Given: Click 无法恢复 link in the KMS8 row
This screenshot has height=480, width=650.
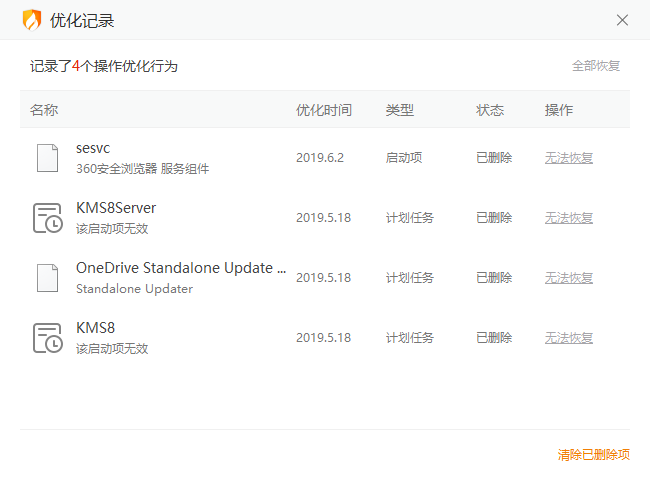Looking at the screenshot, I should tap(568, 338).
